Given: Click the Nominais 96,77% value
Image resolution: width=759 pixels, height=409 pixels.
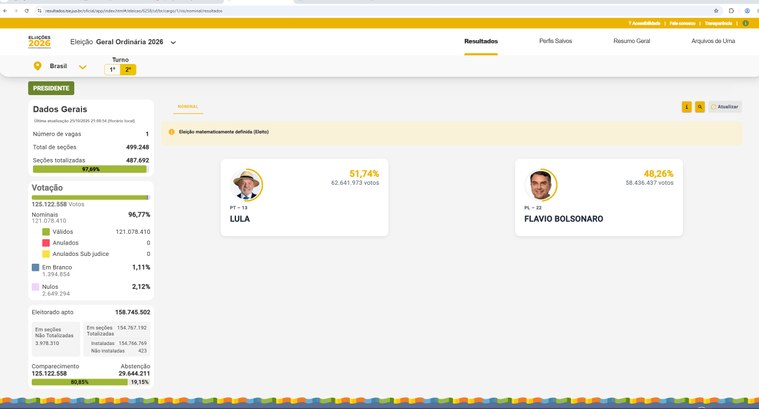Looking at the screenshot, I should pyautogui.click(x=139, y=214).
